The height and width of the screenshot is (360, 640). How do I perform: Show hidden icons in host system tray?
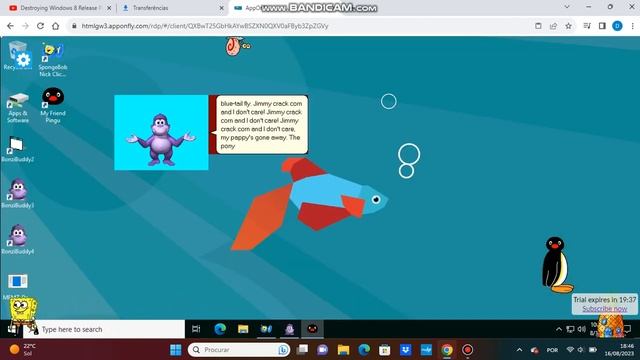tap(519, 350)
